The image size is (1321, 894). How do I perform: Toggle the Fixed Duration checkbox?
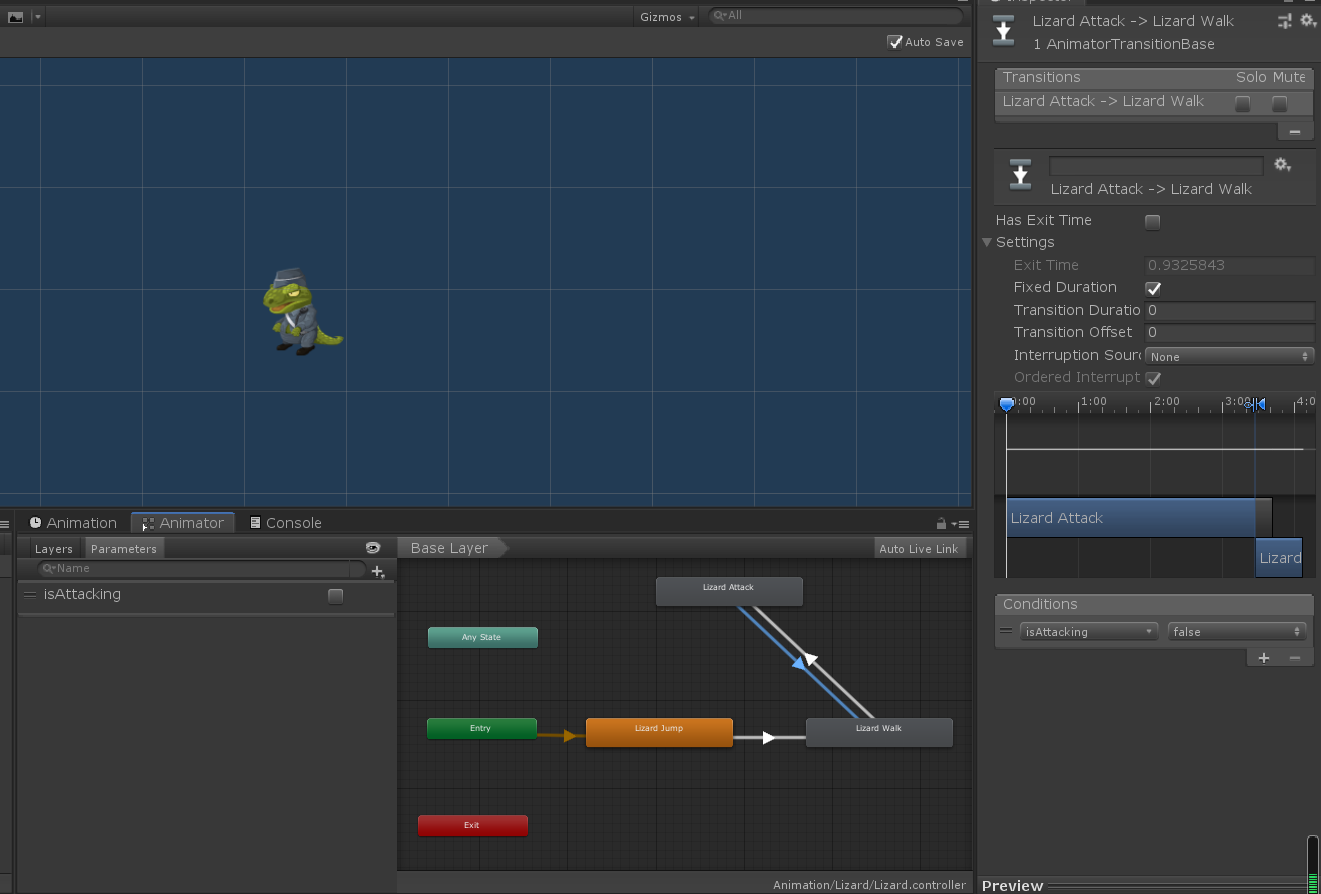(1153, 288)
